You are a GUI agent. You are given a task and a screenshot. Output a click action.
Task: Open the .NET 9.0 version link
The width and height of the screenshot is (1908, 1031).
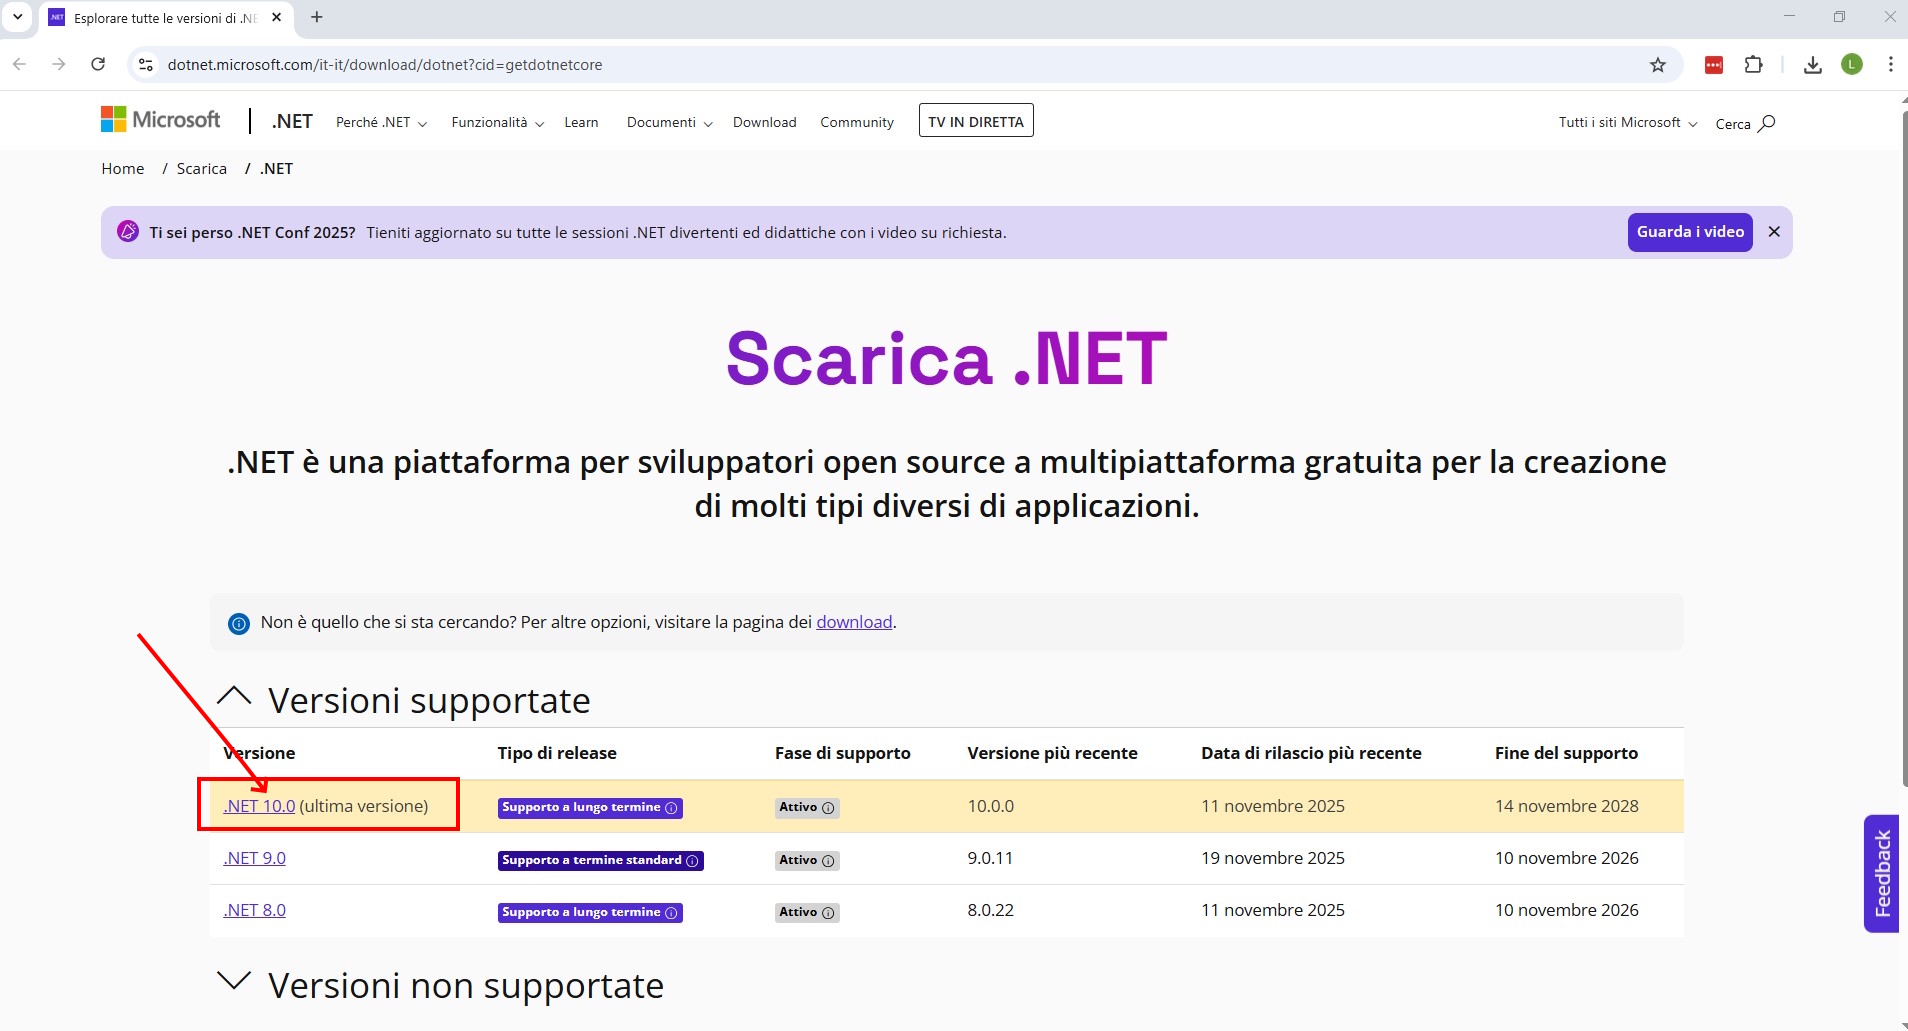(x=255, y=858)
